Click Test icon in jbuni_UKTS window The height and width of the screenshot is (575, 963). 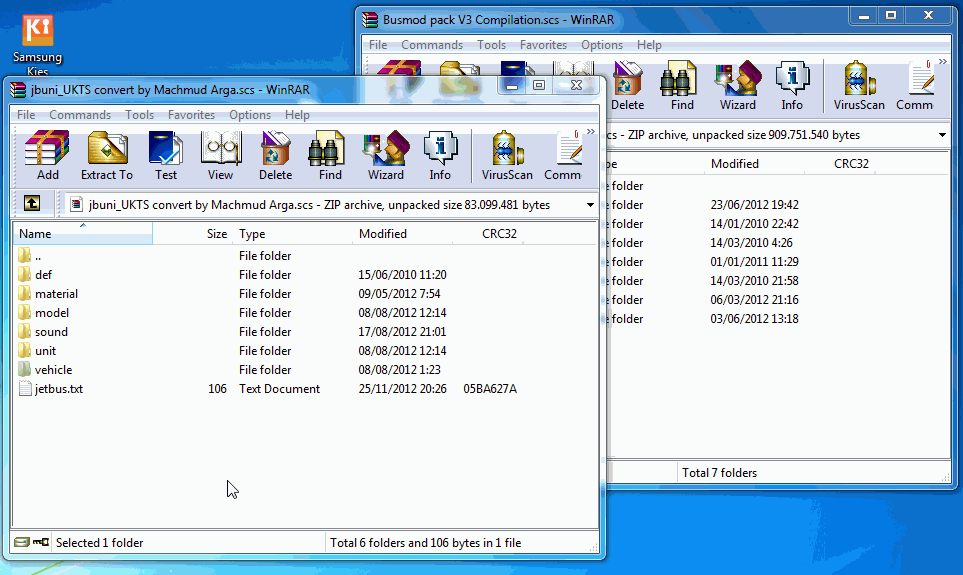166,155
